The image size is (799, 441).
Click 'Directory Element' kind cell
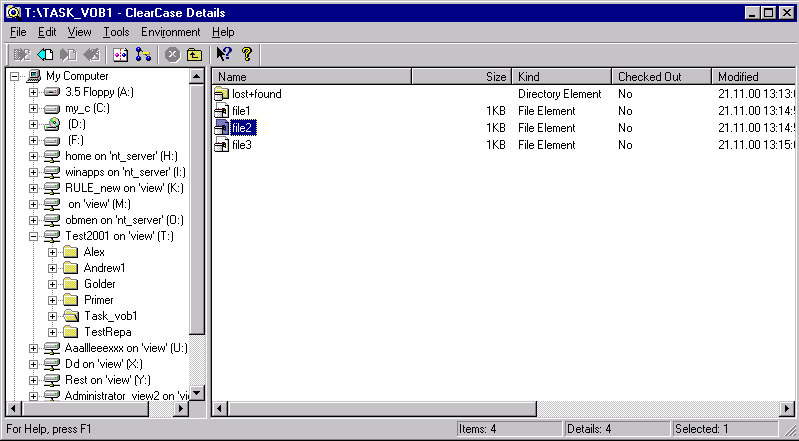[x=560, y=94]
